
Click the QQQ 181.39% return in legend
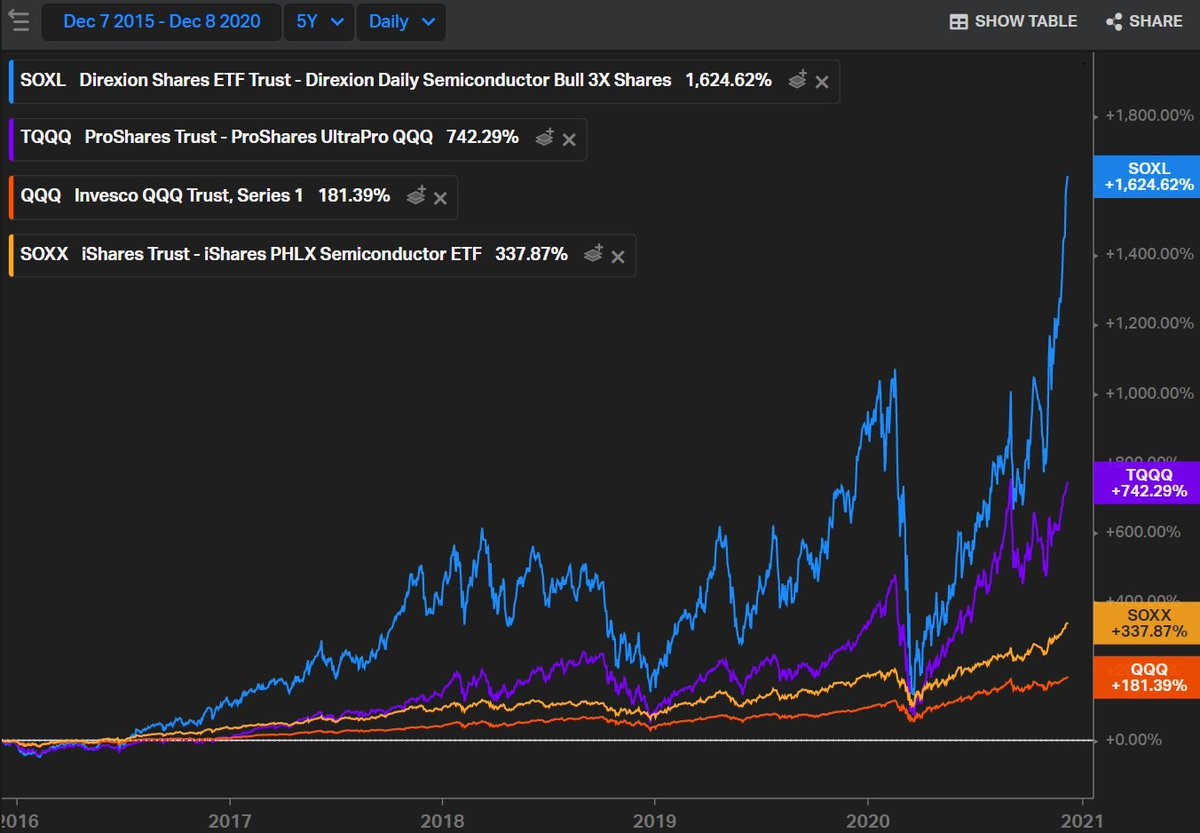(354, 195)
